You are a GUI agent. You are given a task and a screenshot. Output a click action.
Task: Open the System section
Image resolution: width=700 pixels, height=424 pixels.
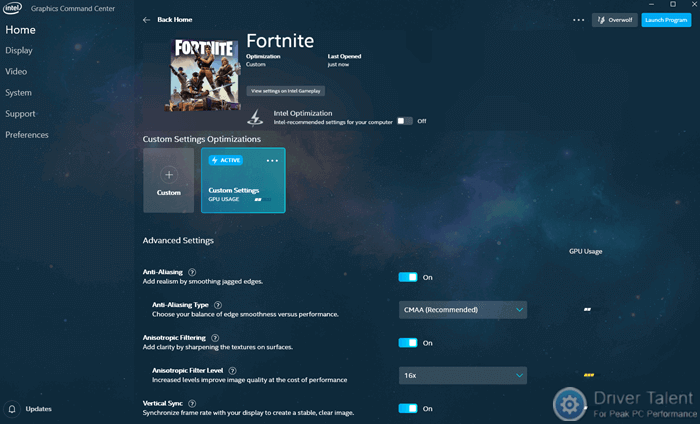pyautogui.click(x=18, y=93)
